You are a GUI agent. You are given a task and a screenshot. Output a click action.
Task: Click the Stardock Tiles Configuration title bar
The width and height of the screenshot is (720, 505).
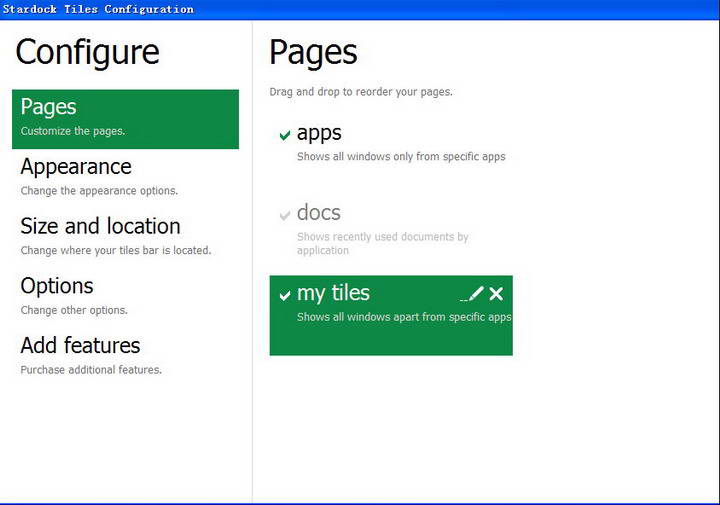(x=360, y=10)
